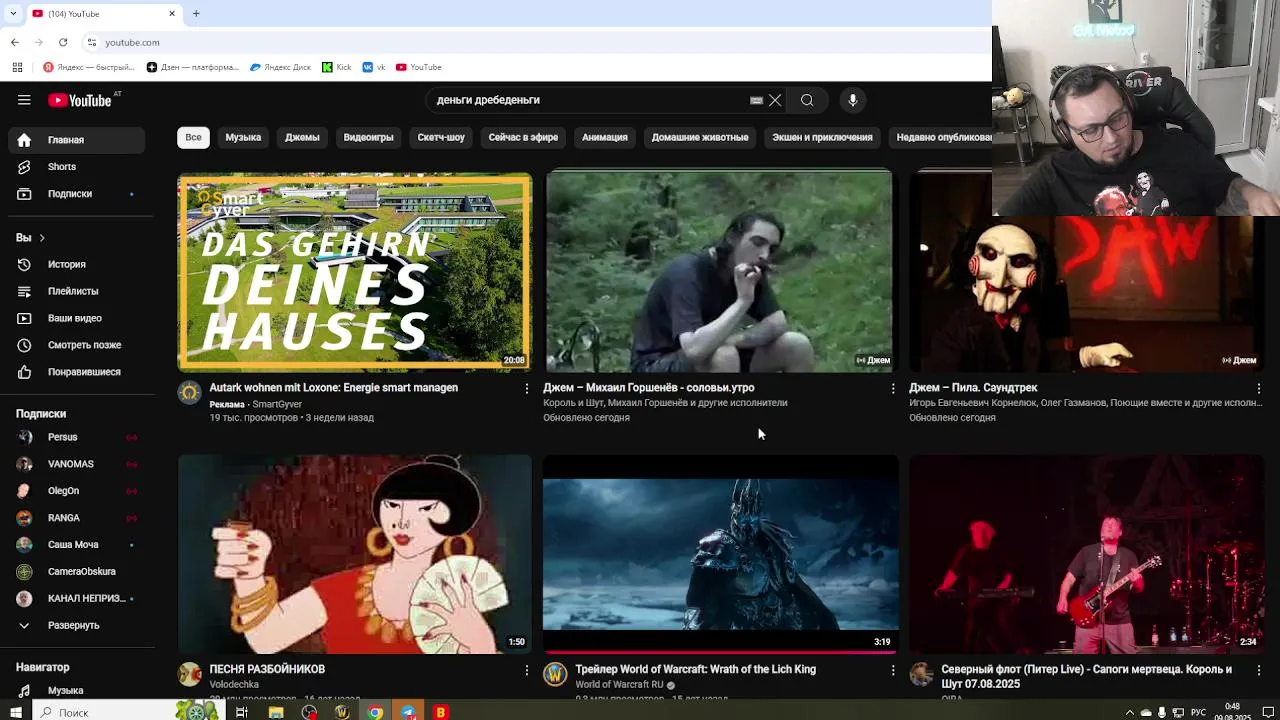The width and height of the screenshot is (1280, 720).
Task: Open options for Джем – Михаил Горшенёв mix
Action: pos(893,388)
